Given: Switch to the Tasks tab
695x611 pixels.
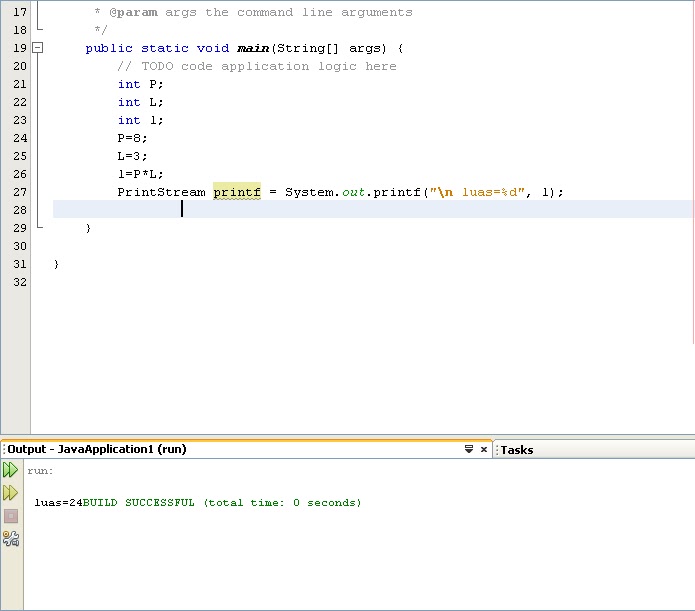Looking at the screenshot, I should tap(516, 450).
